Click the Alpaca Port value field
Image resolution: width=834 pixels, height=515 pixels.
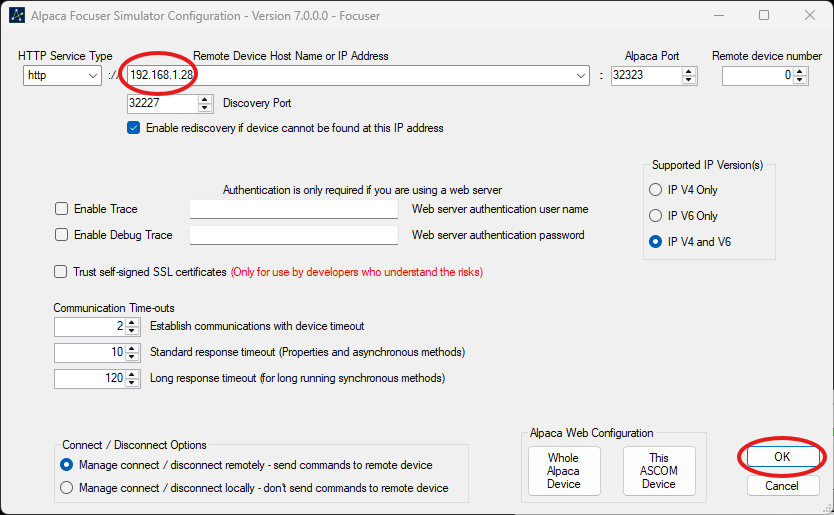646,75
